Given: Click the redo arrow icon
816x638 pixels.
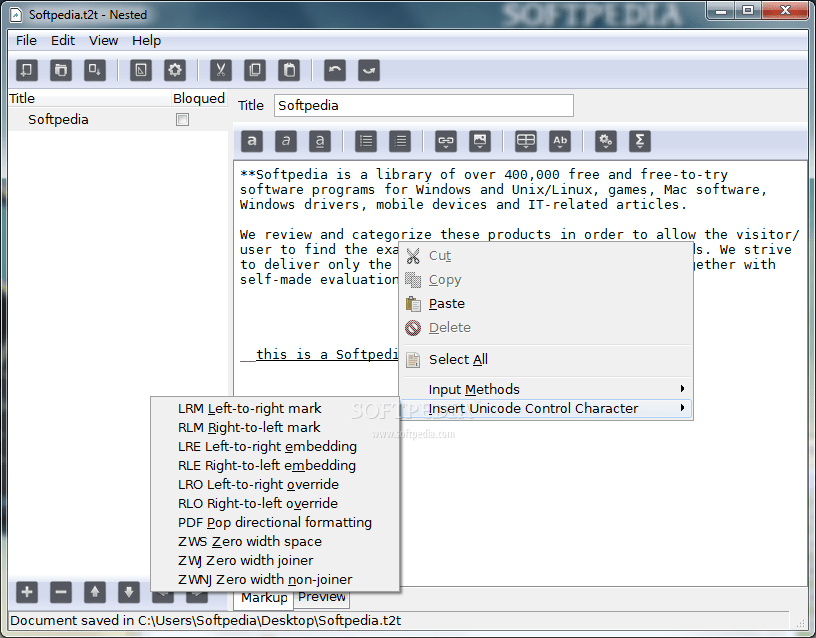Looking at the screenshot, I should pyautogui.click(x=369, y=70).
